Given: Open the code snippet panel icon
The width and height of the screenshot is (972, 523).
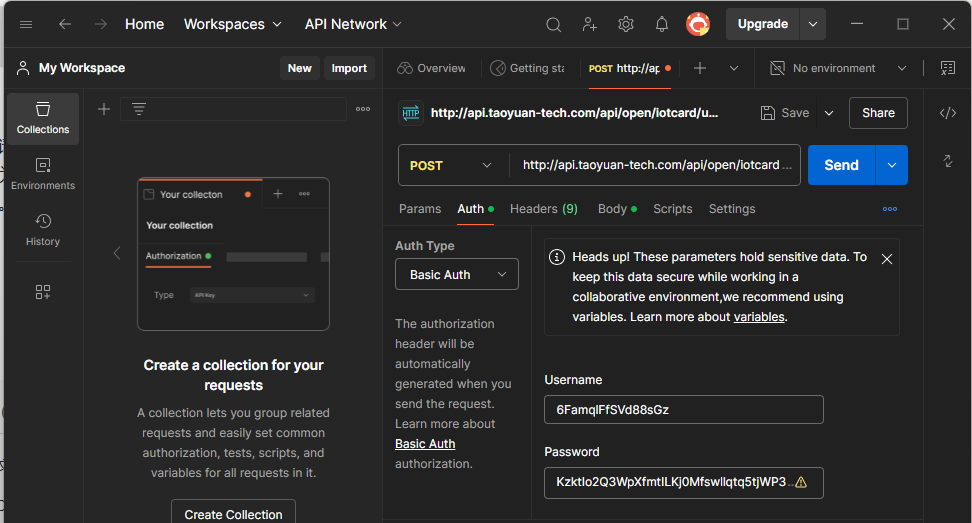Looking at the screenshot, I should (x=947, y=113).
